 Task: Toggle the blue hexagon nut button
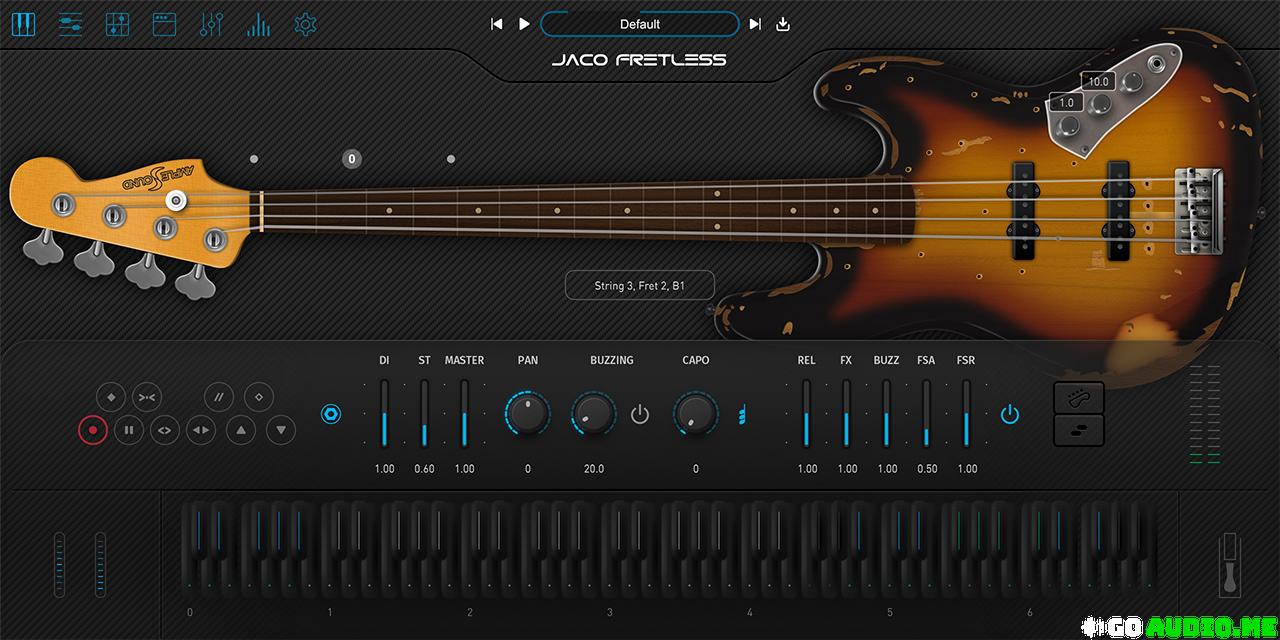[331, 413]
